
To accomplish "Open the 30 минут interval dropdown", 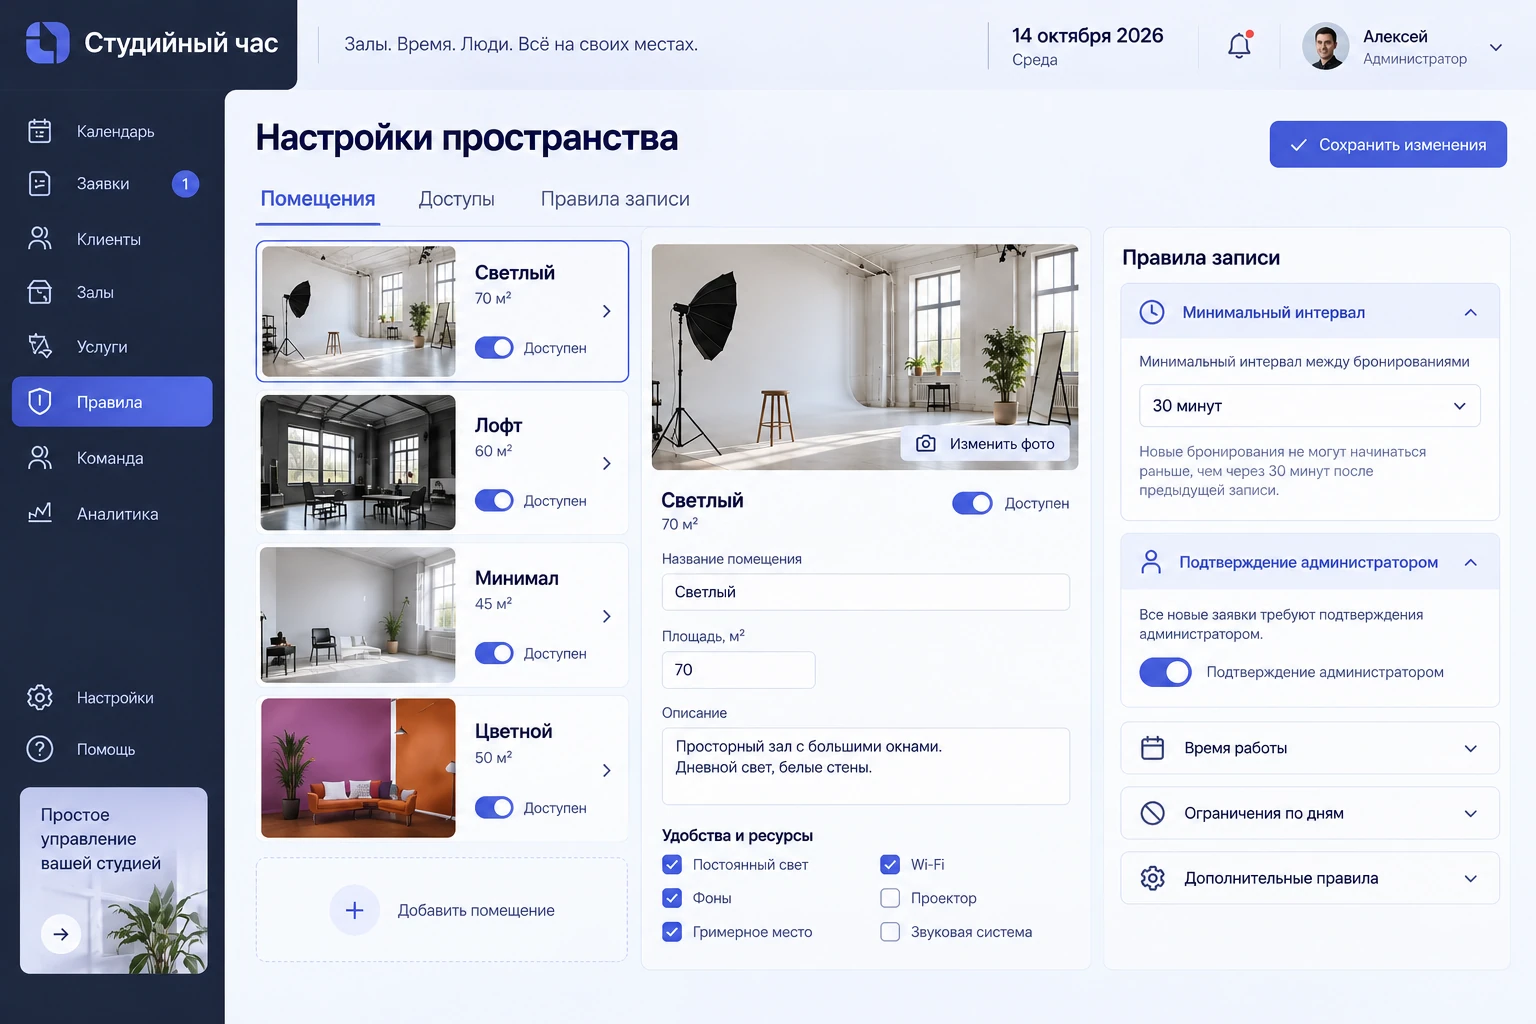I will [x=1309, y=406].
